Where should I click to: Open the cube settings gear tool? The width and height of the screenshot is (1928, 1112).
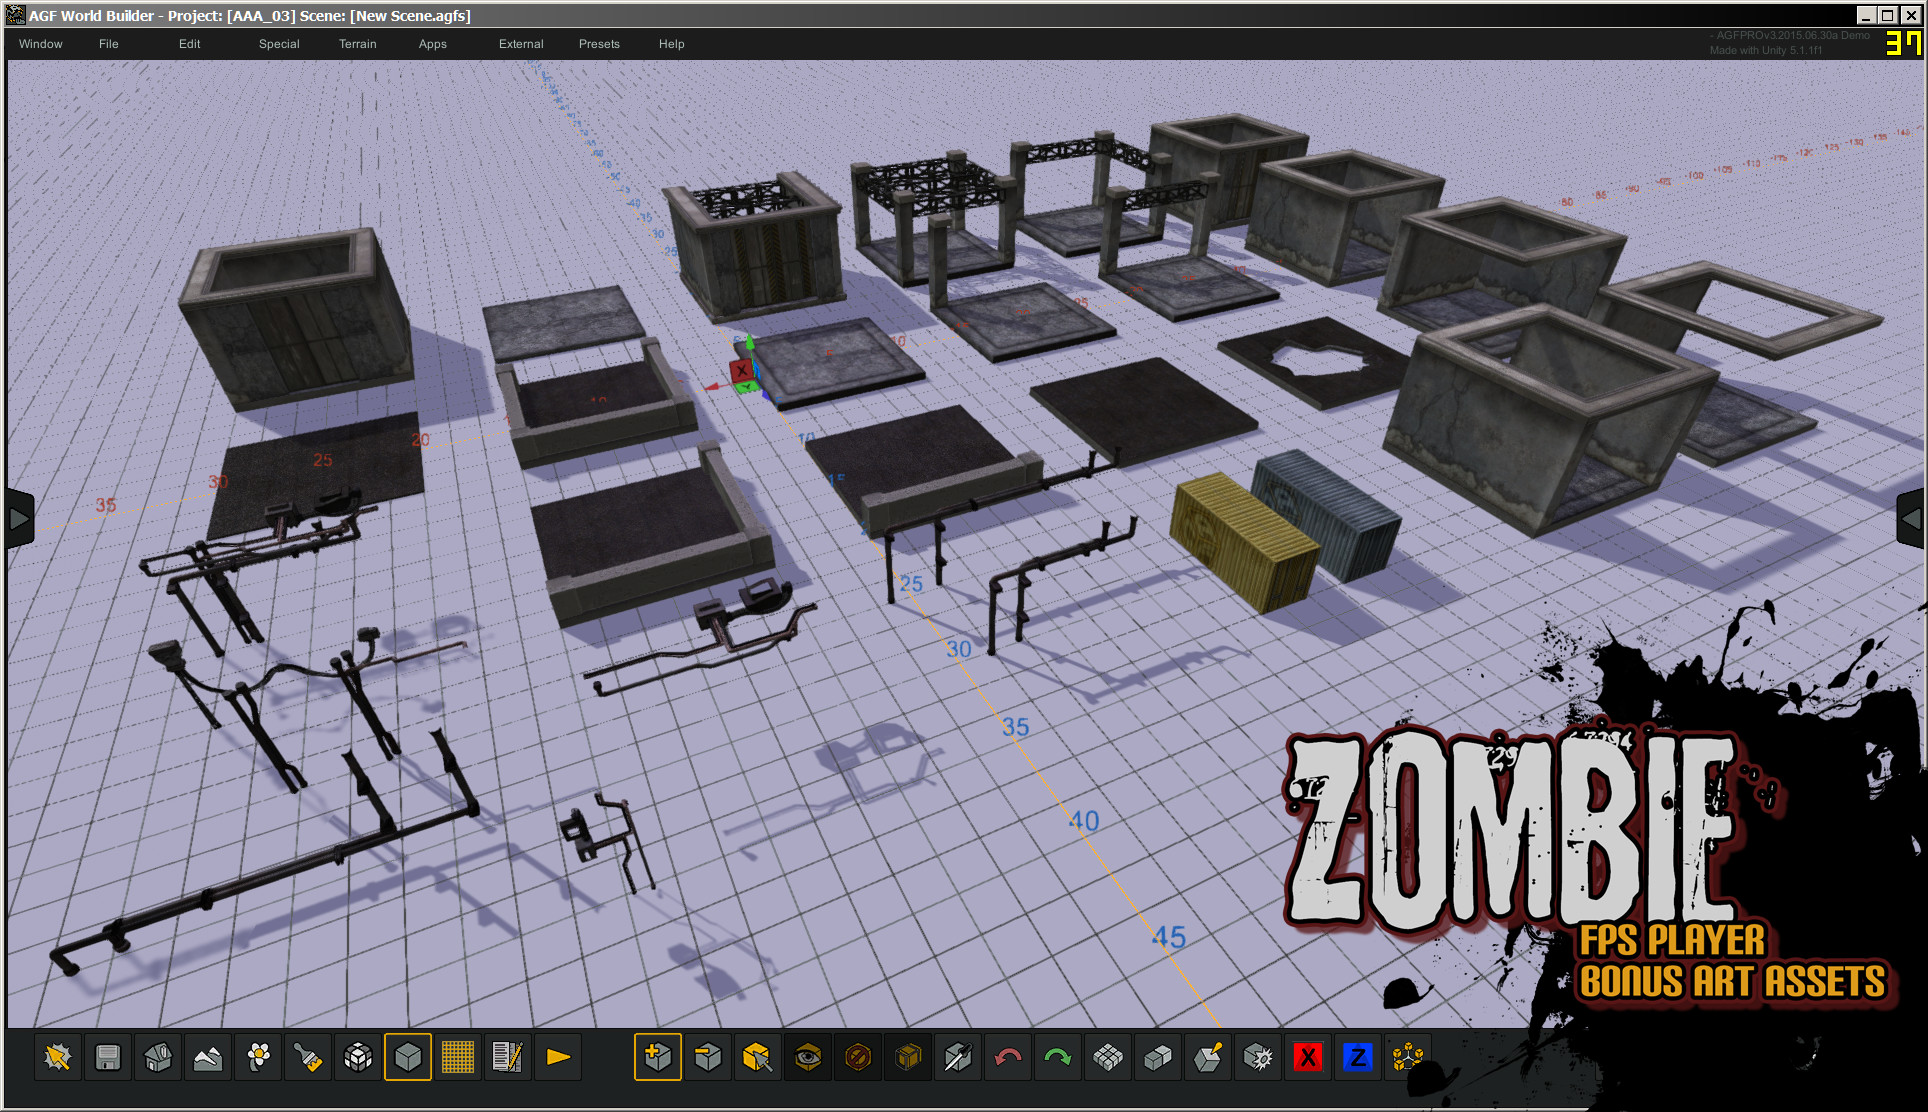point(1257,1056)
